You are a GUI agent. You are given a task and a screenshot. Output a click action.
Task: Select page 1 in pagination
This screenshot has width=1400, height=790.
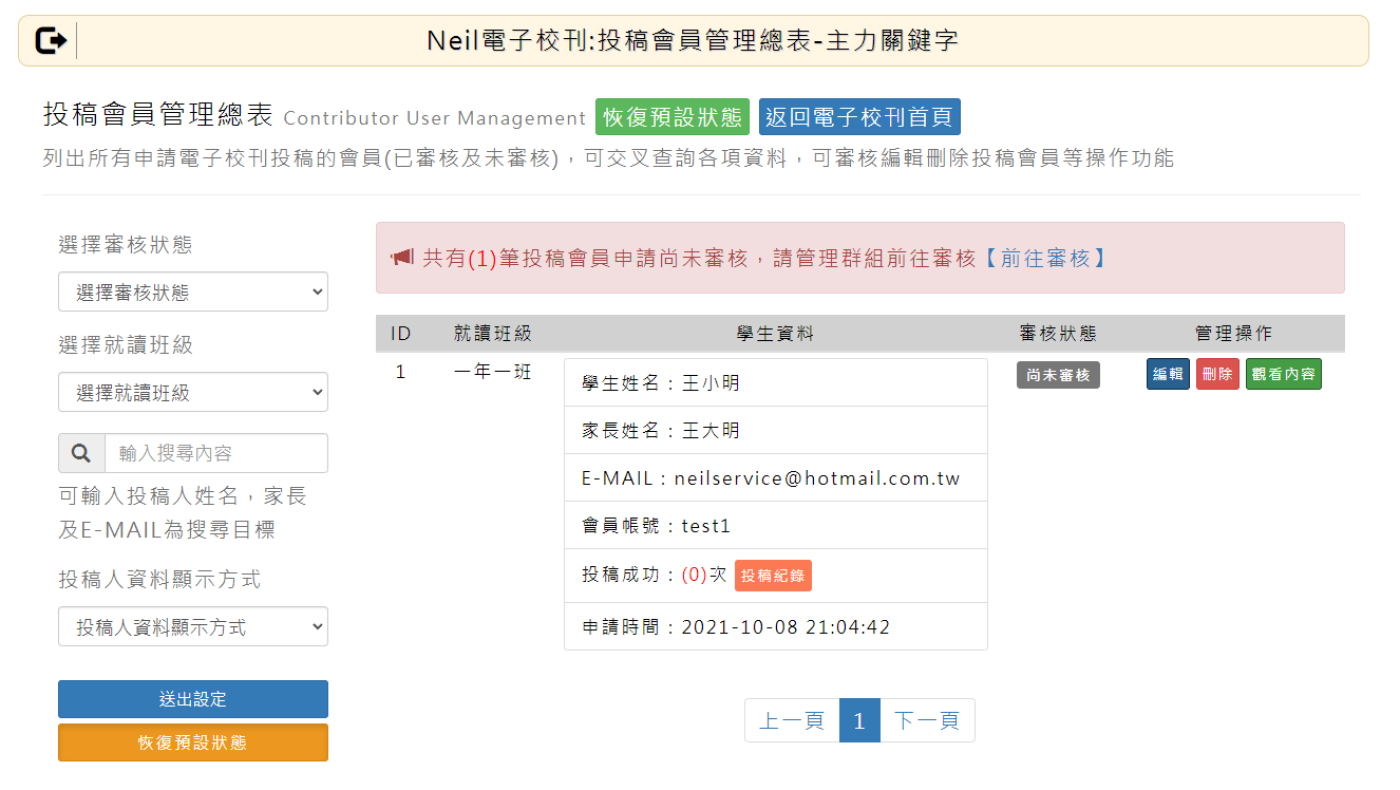[x=859, y=721]
